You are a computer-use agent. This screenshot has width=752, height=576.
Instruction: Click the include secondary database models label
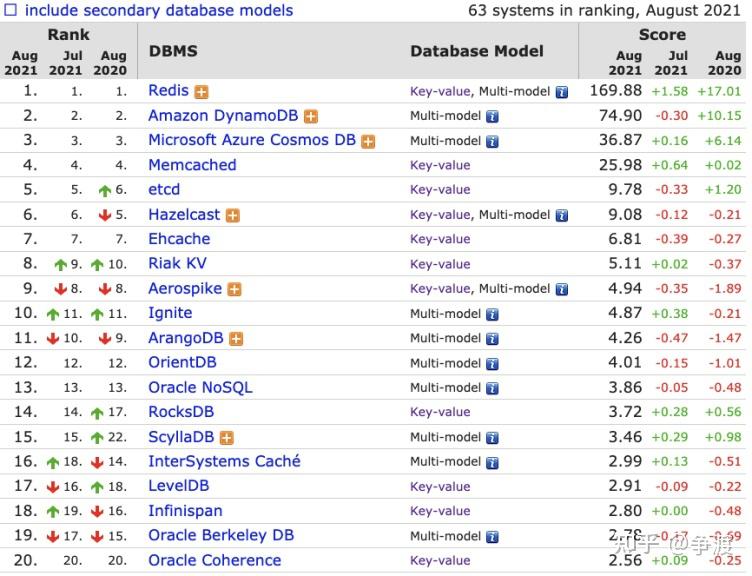pos(159,10)
